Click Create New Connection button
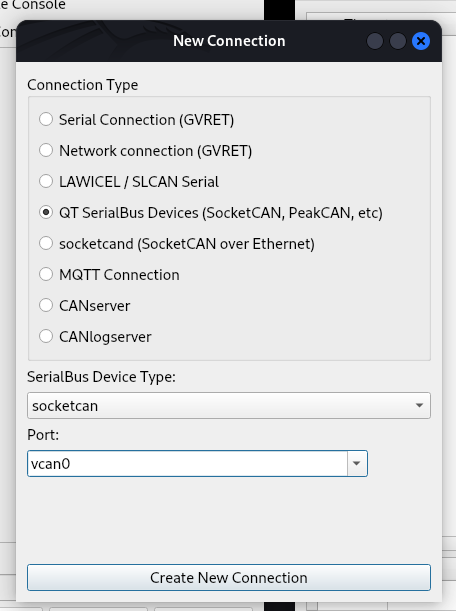Viewport: 456px width, 611px height. (229, 577)
